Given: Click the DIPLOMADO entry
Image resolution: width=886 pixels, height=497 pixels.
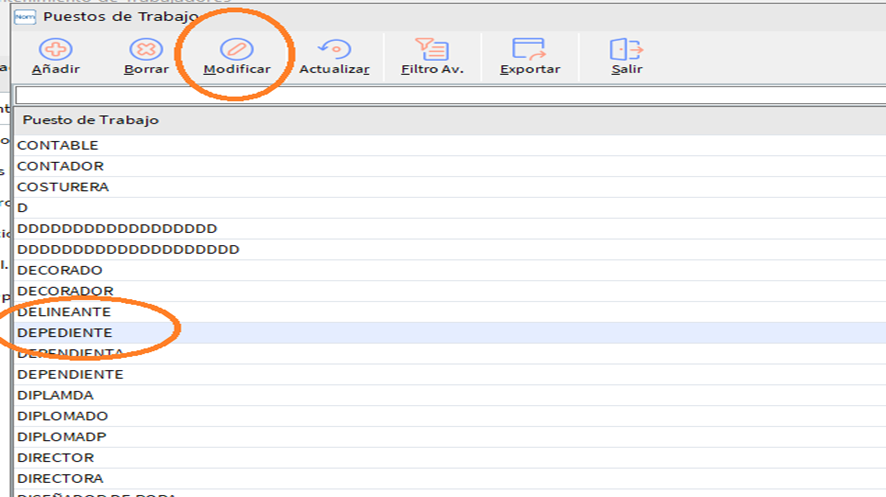Looking at the screenshot, I should coord(62,416).
